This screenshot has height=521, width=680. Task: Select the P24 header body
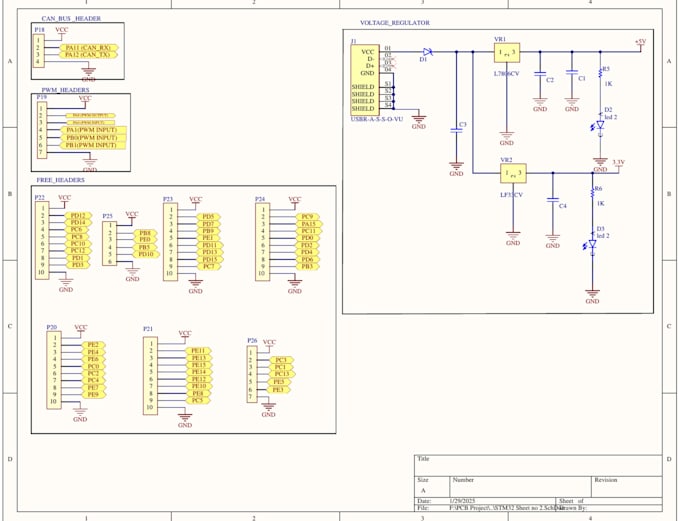coord(262,242)
